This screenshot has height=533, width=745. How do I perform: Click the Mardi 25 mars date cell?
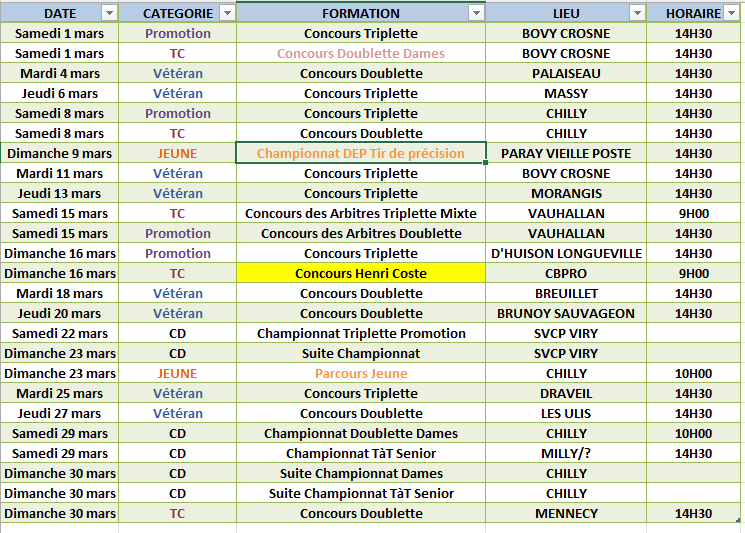click(60, 393)
